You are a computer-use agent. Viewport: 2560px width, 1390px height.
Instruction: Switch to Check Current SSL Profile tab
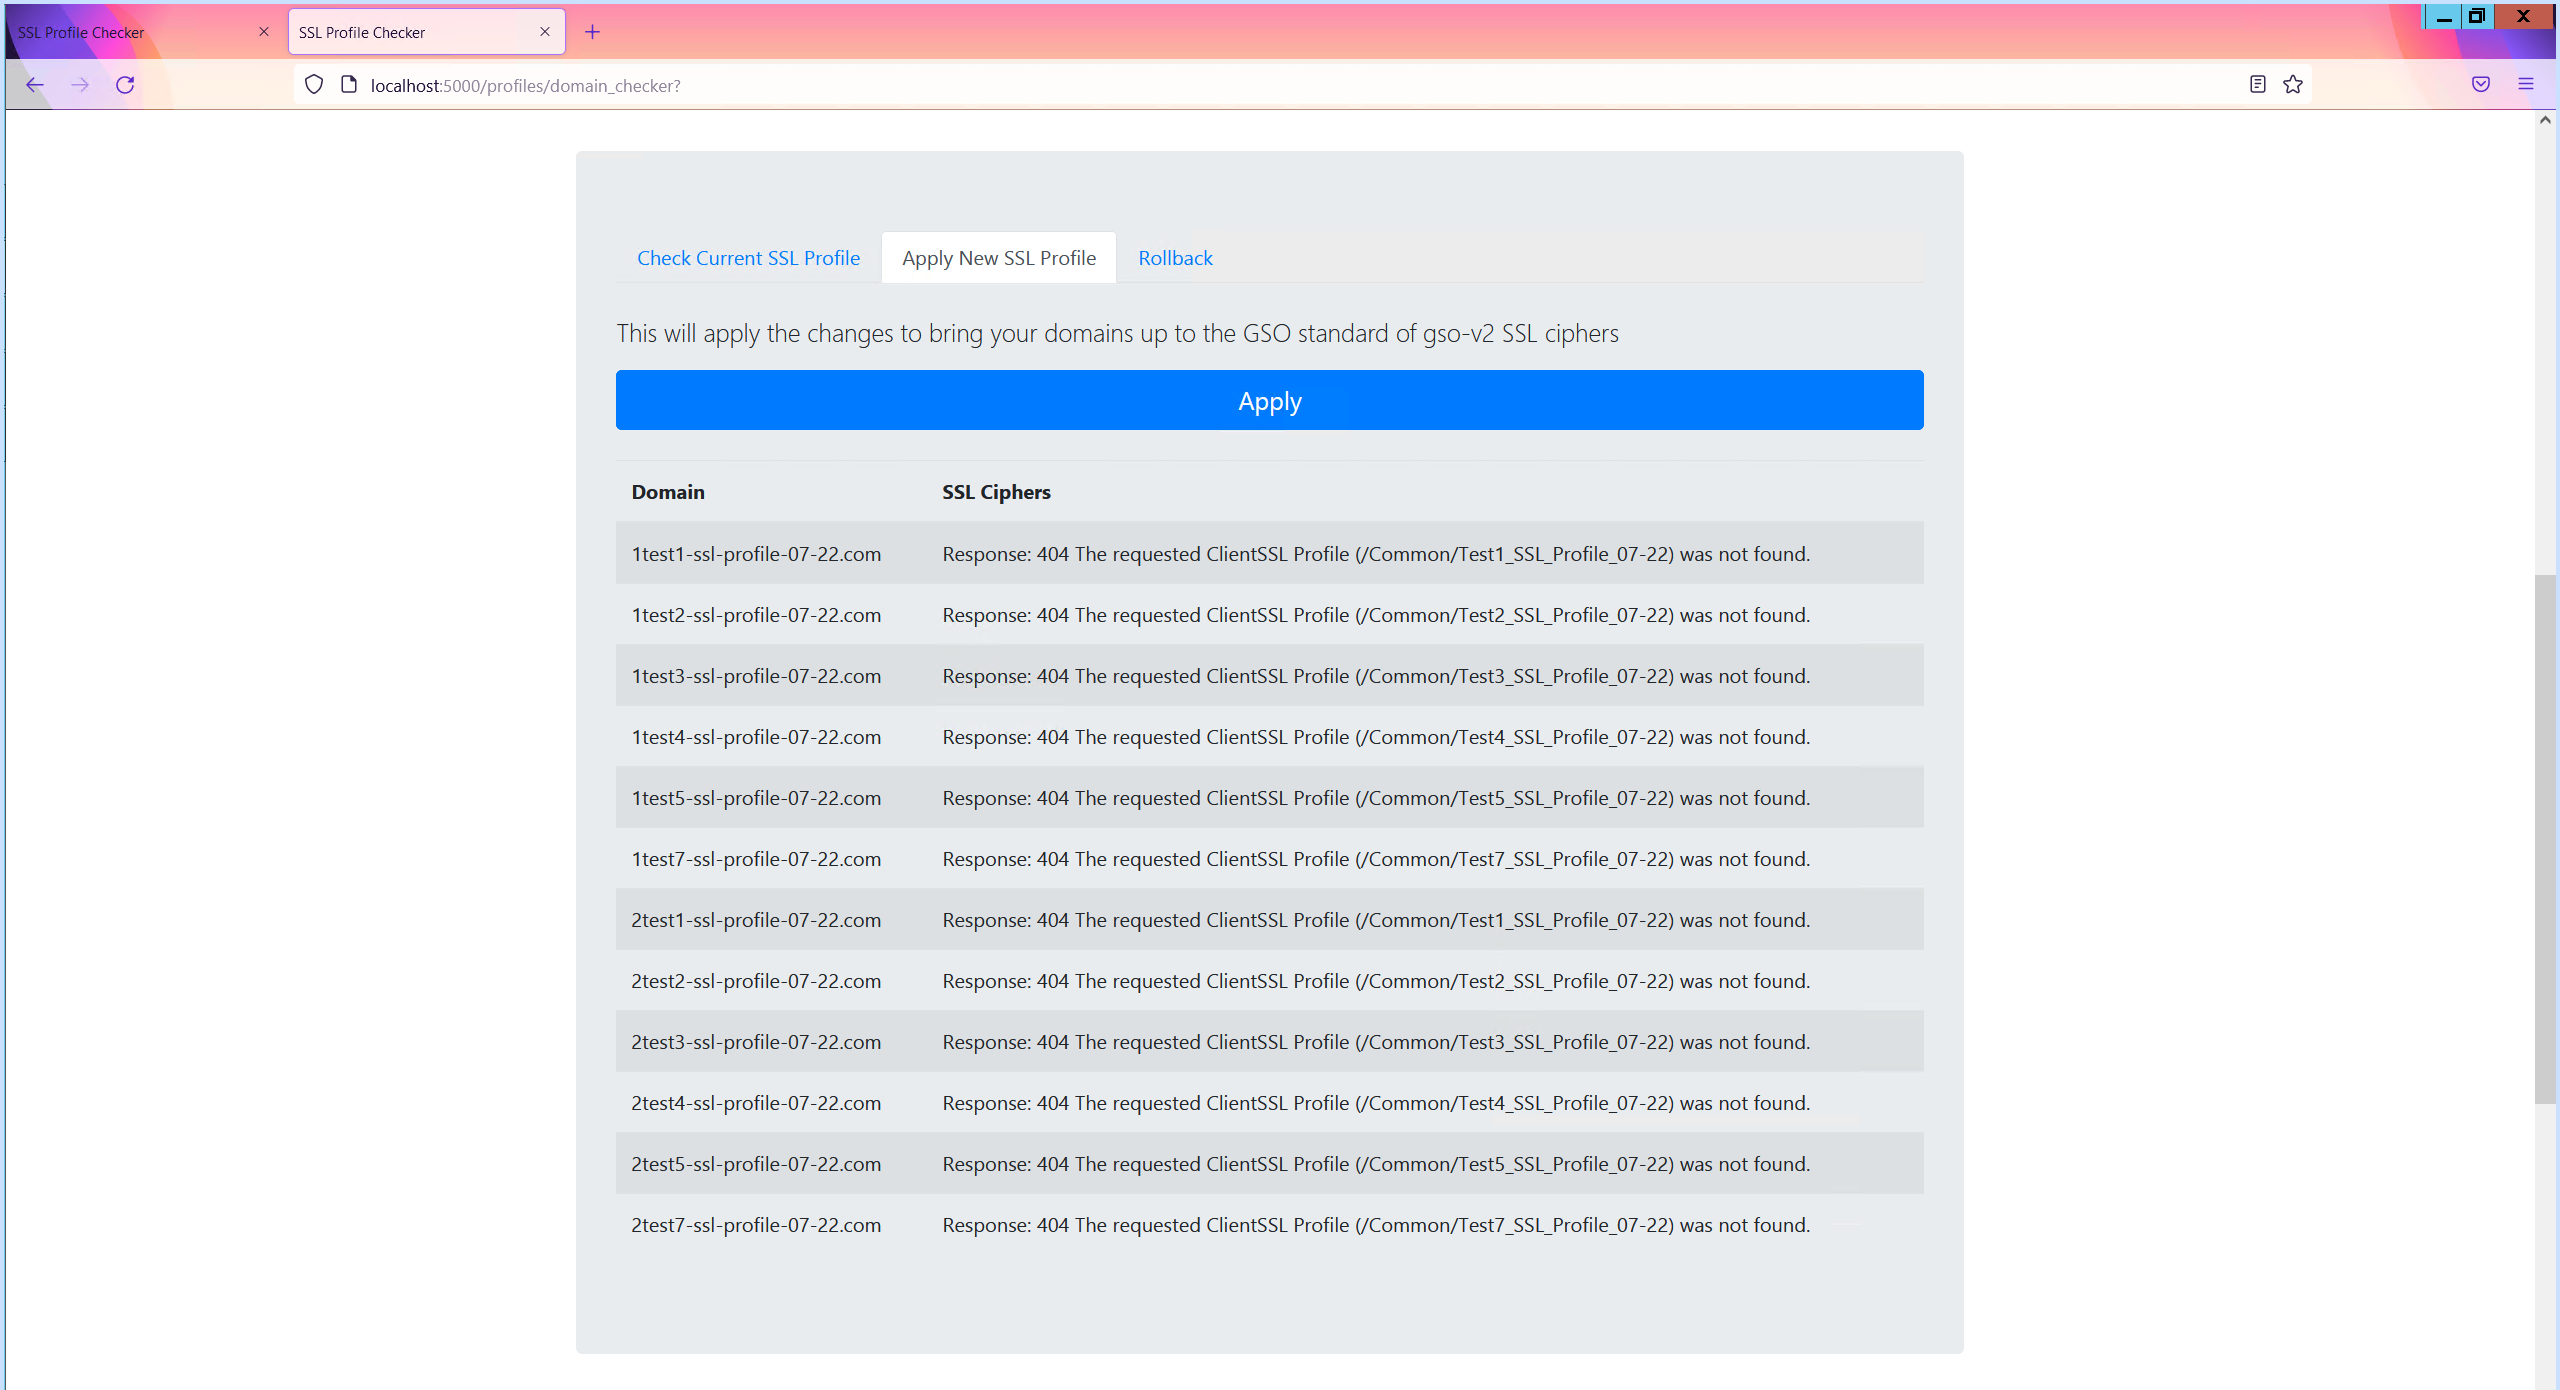(x=748, y=258)
